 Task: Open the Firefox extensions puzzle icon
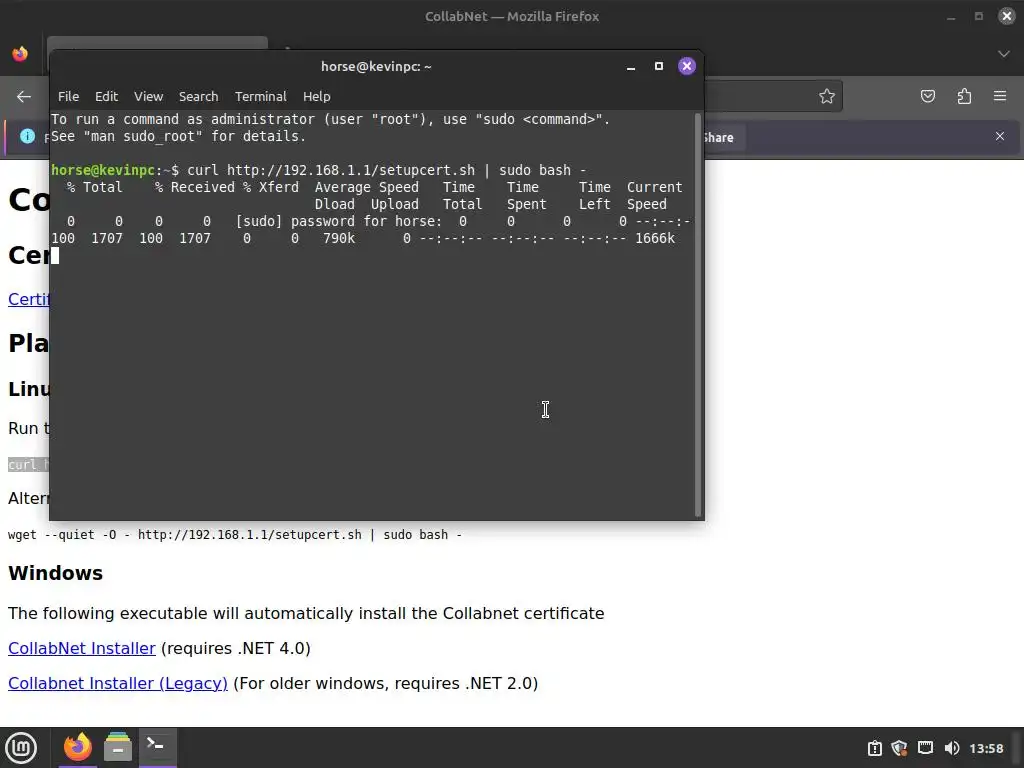click(964, 97)
